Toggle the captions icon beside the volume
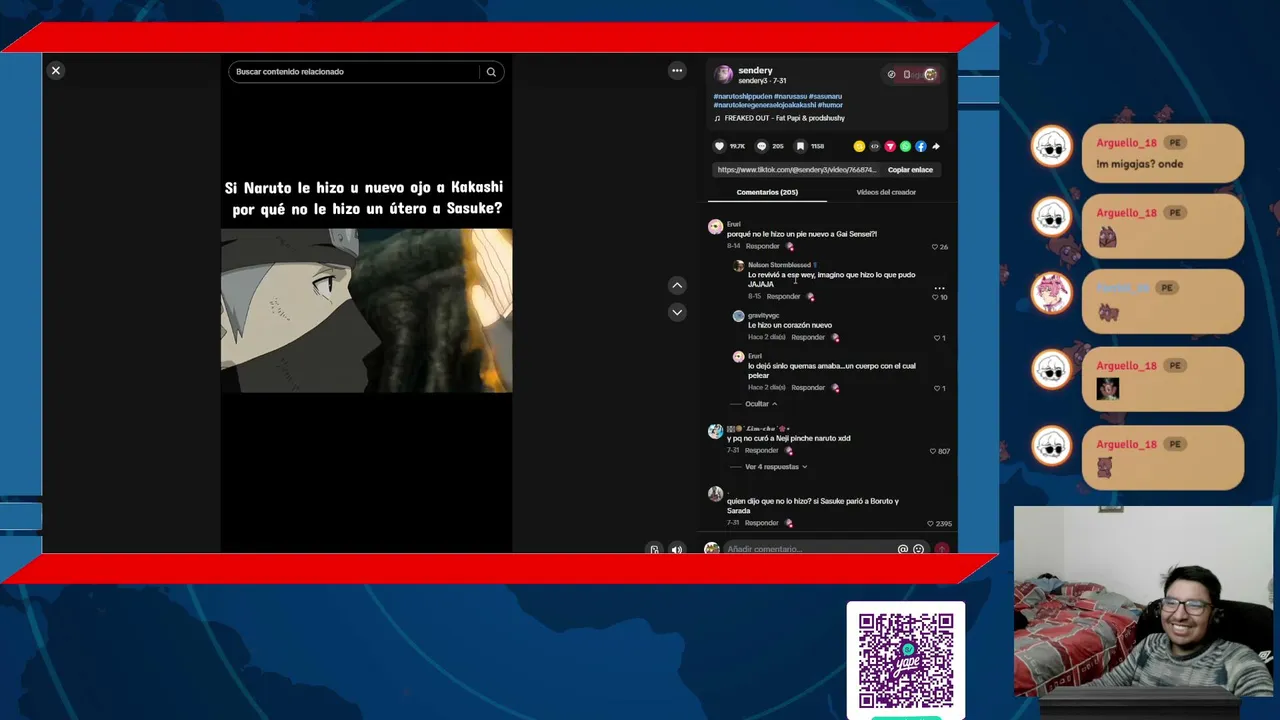This screenshot has height=720, width=1280. coord(655,549)
